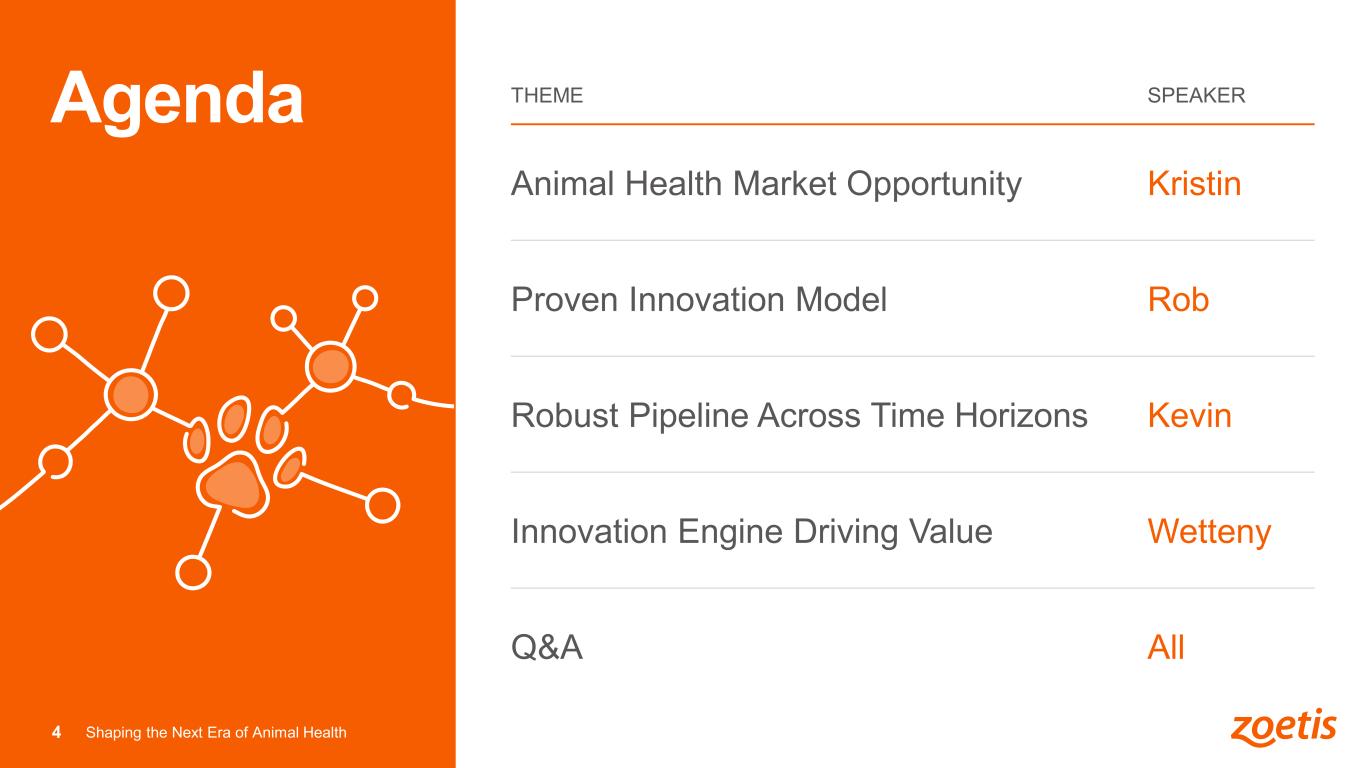Jump to the Q&A agenda item
This screenshot has width=1365, height=768.
pyautogui.click(x=547, y=648)
